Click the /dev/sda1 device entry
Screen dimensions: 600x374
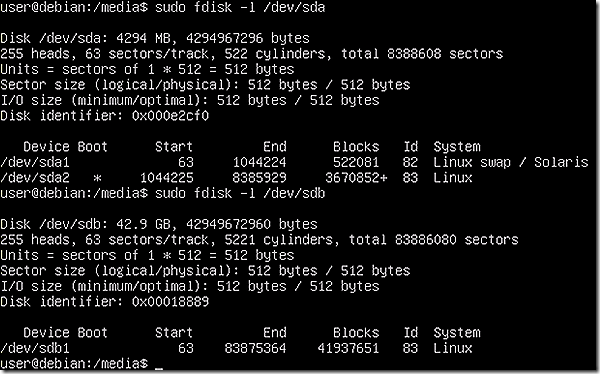35,162
